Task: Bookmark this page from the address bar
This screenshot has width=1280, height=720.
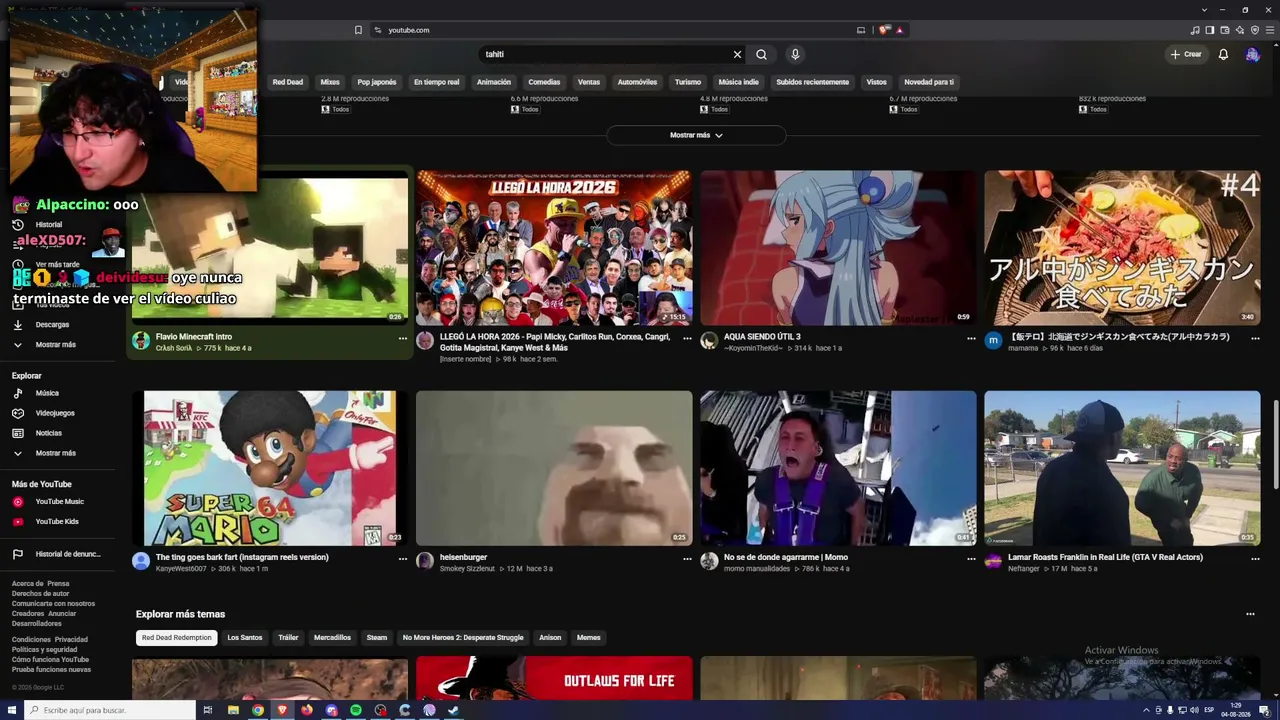Action: 358,30
